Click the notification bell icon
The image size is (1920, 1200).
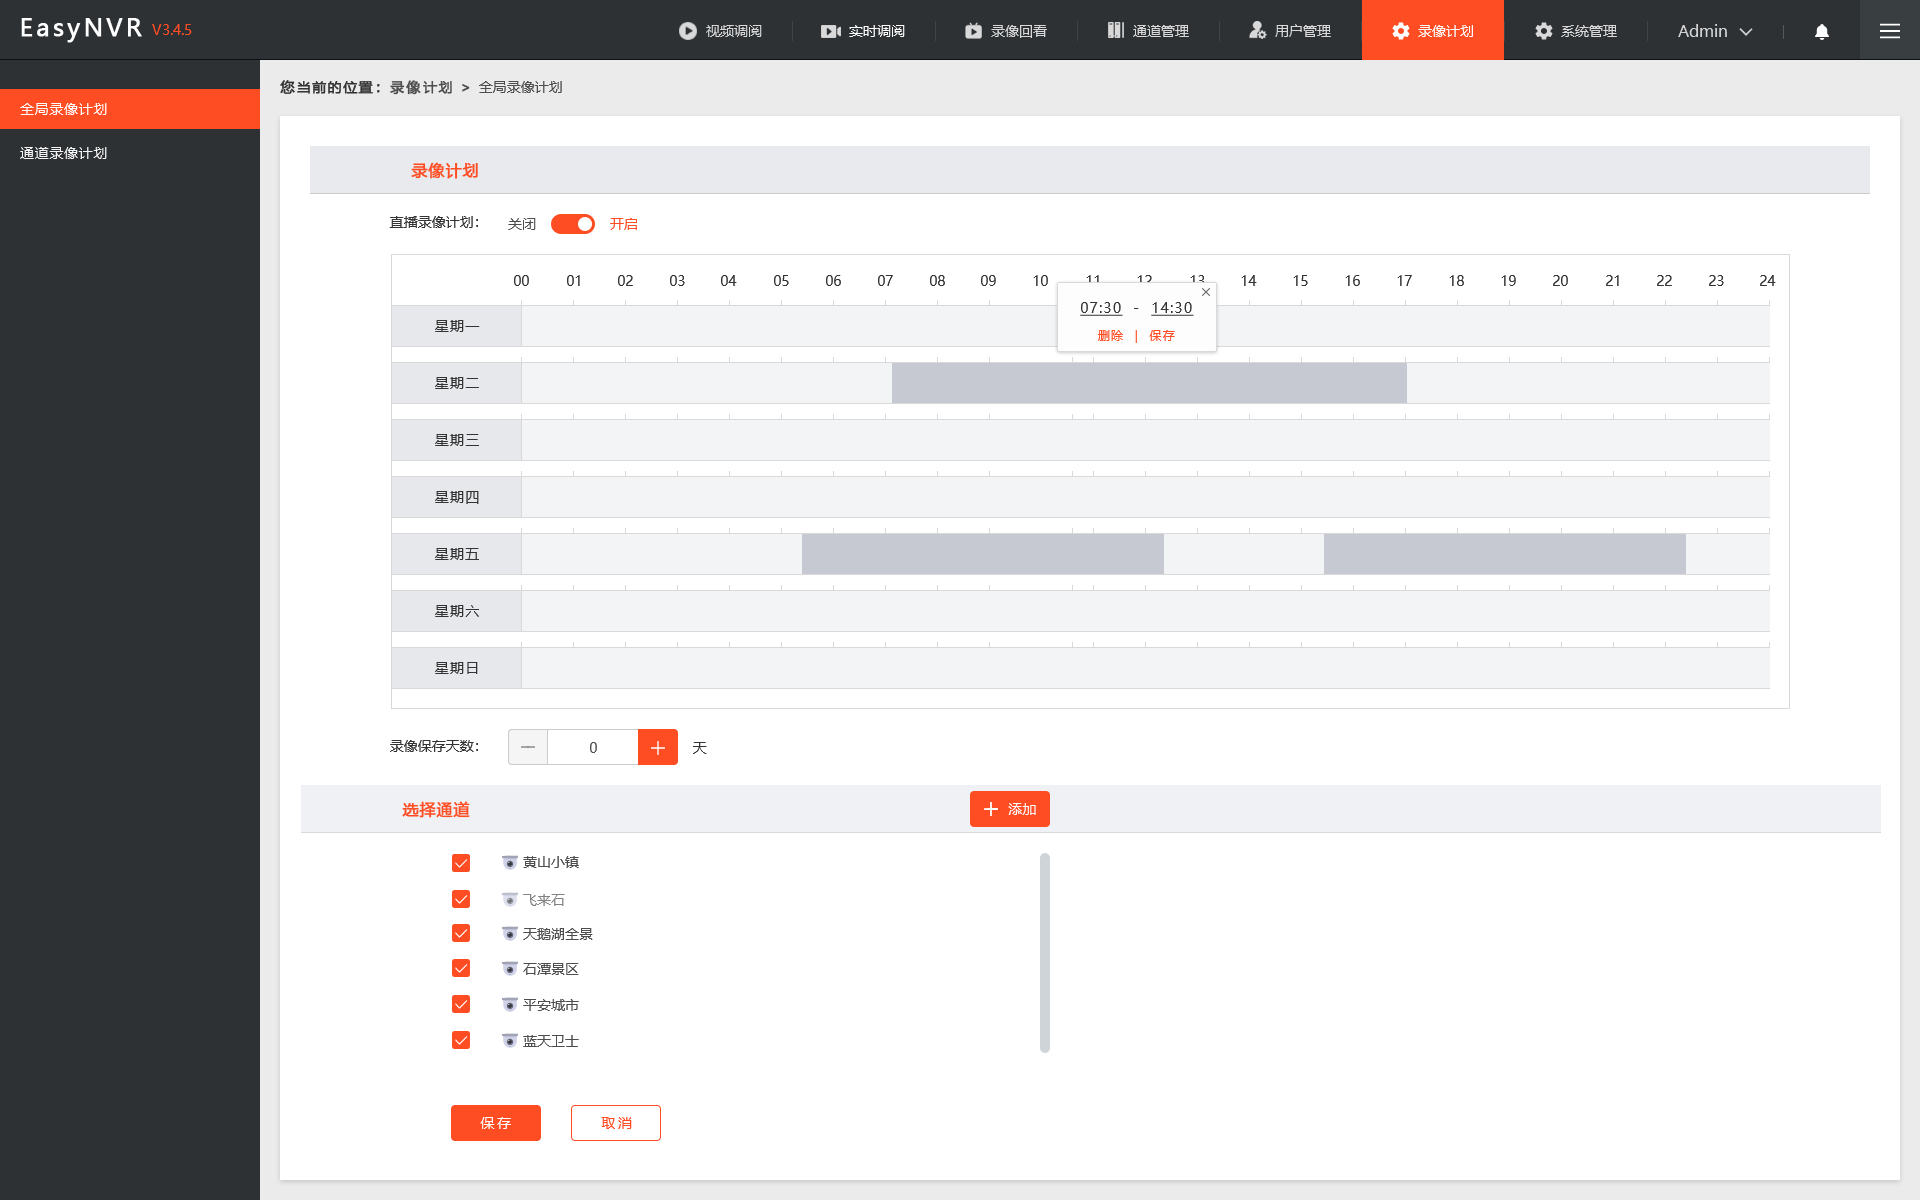[x=1821, y=30]
